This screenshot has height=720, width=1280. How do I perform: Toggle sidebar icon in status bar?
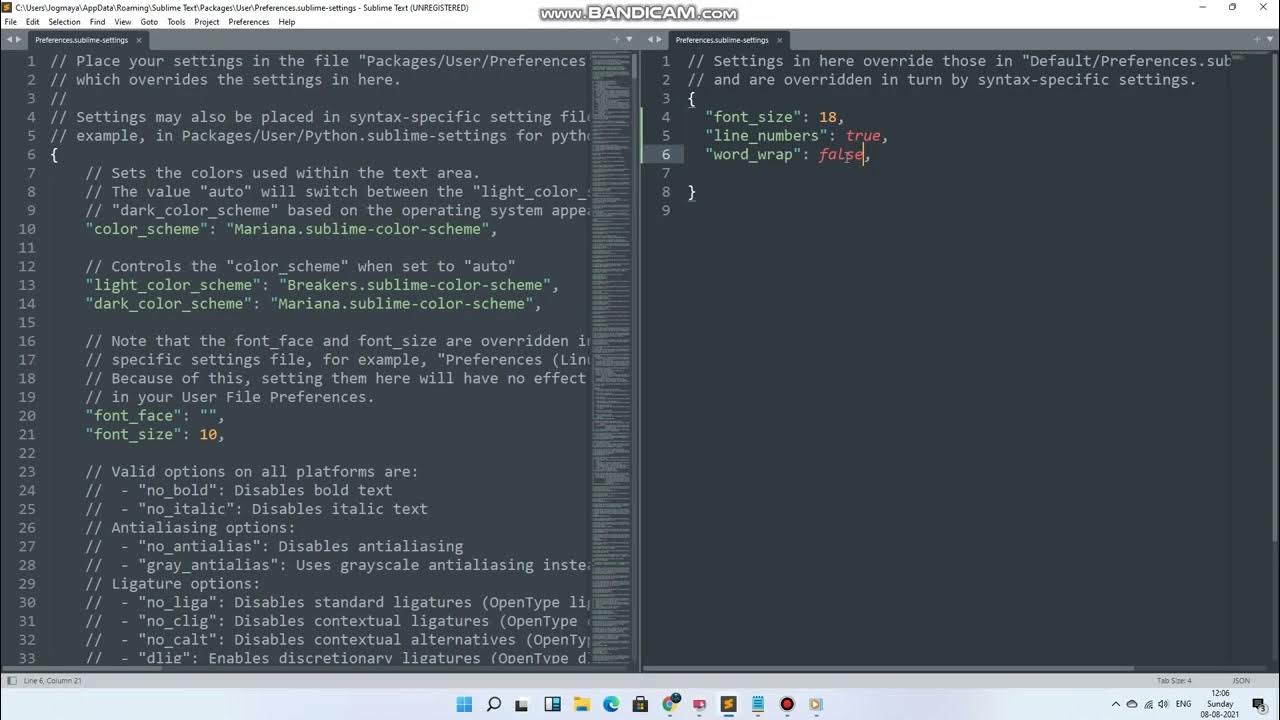point(10,681)
